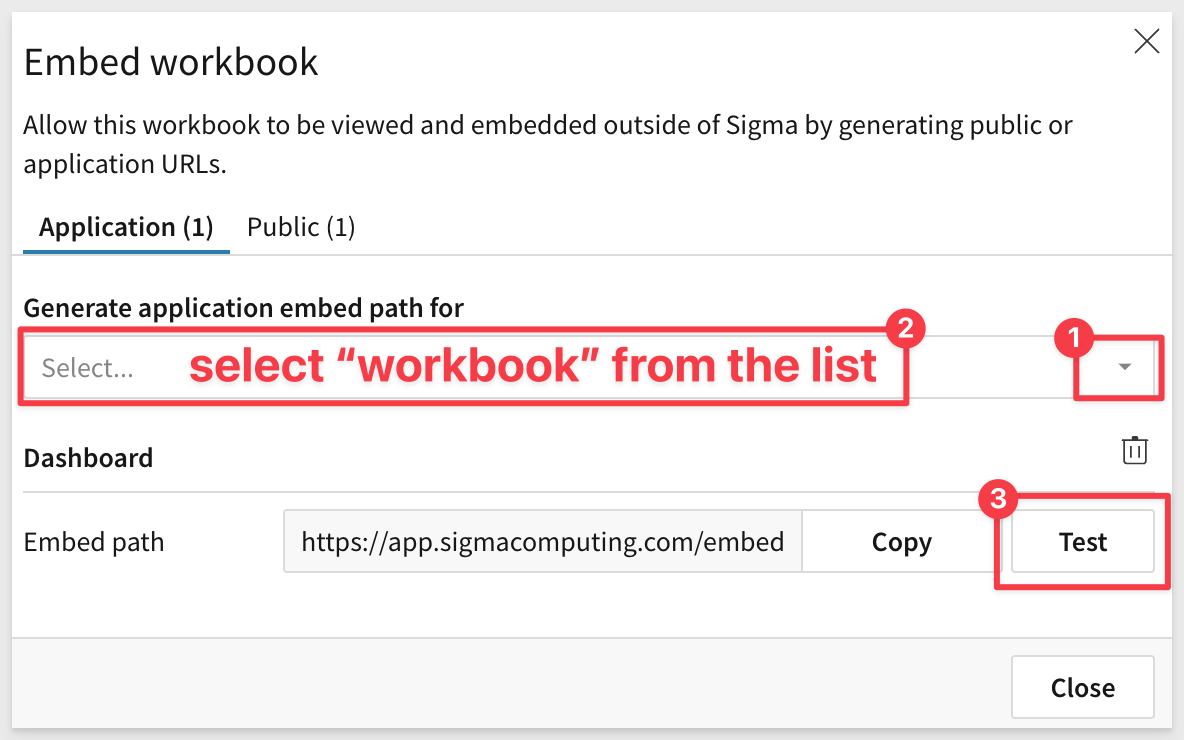Click the 'Embed workbook' dialog title
Viewport: 1184px width, 740px height.
click(x=171, y=62)
